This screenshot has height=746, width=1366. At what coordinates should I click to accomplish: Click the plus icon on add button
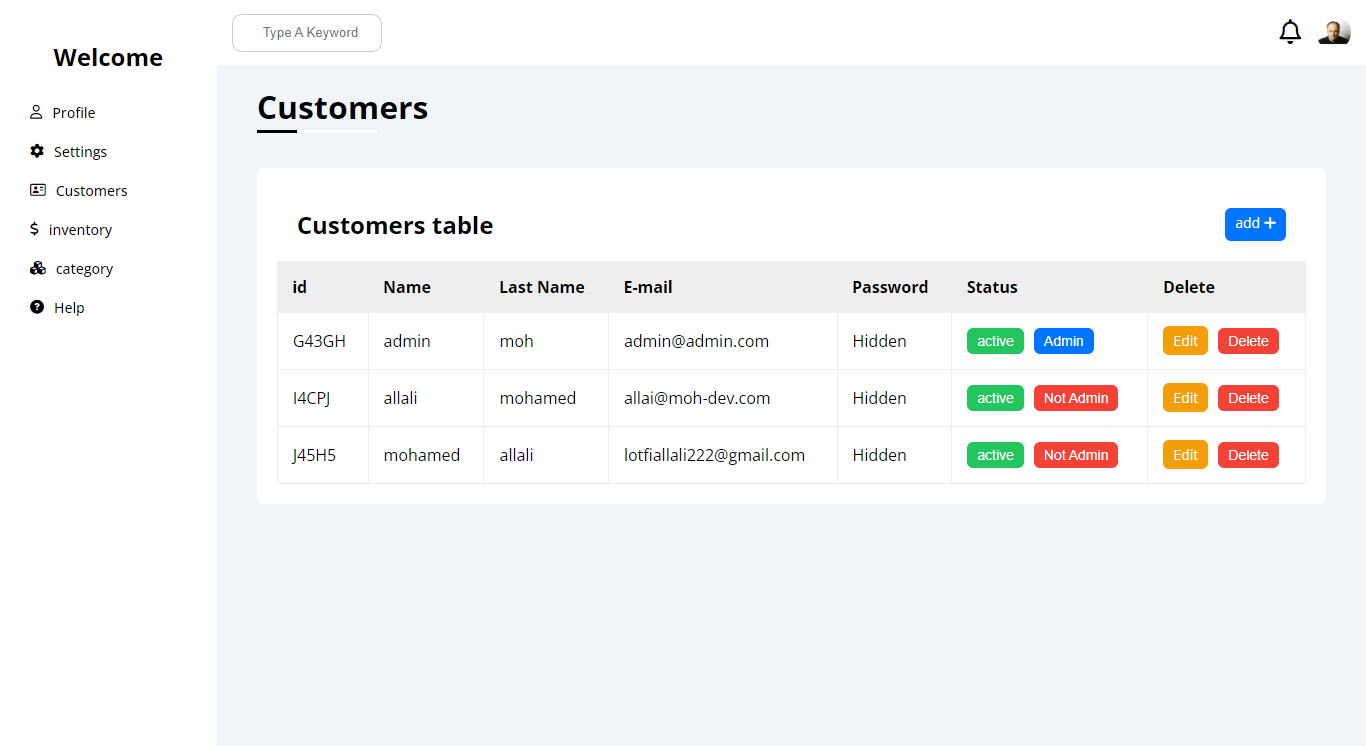[x=1270, y=224]
